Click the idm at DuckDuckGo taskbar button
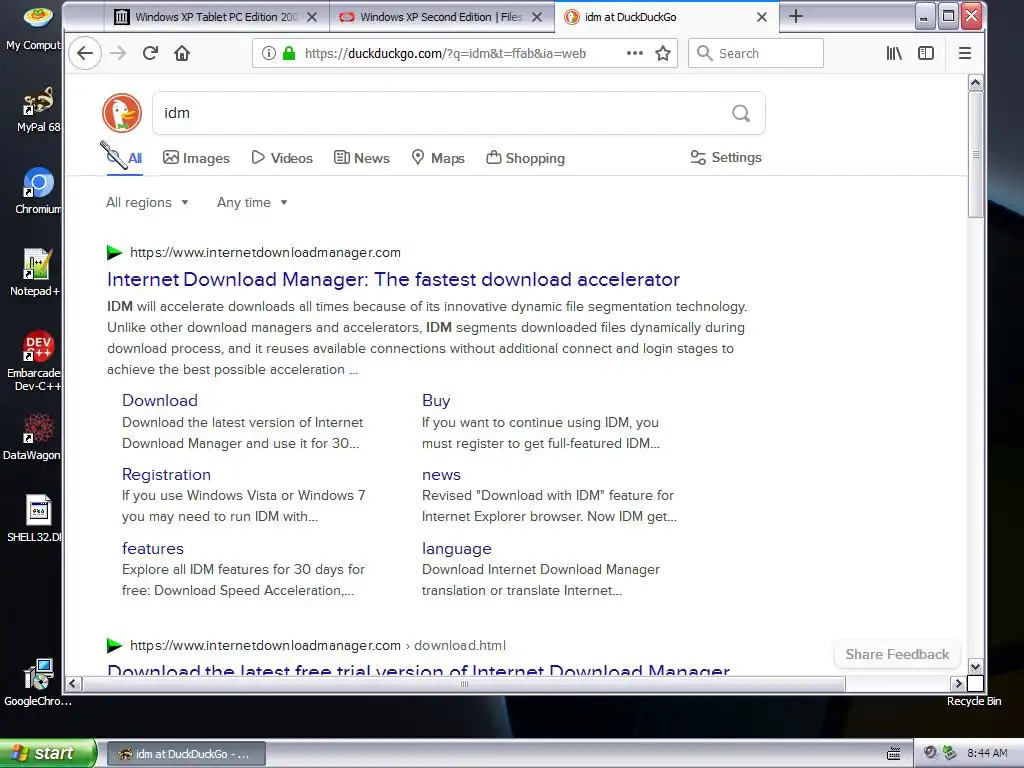 (185, 754)
